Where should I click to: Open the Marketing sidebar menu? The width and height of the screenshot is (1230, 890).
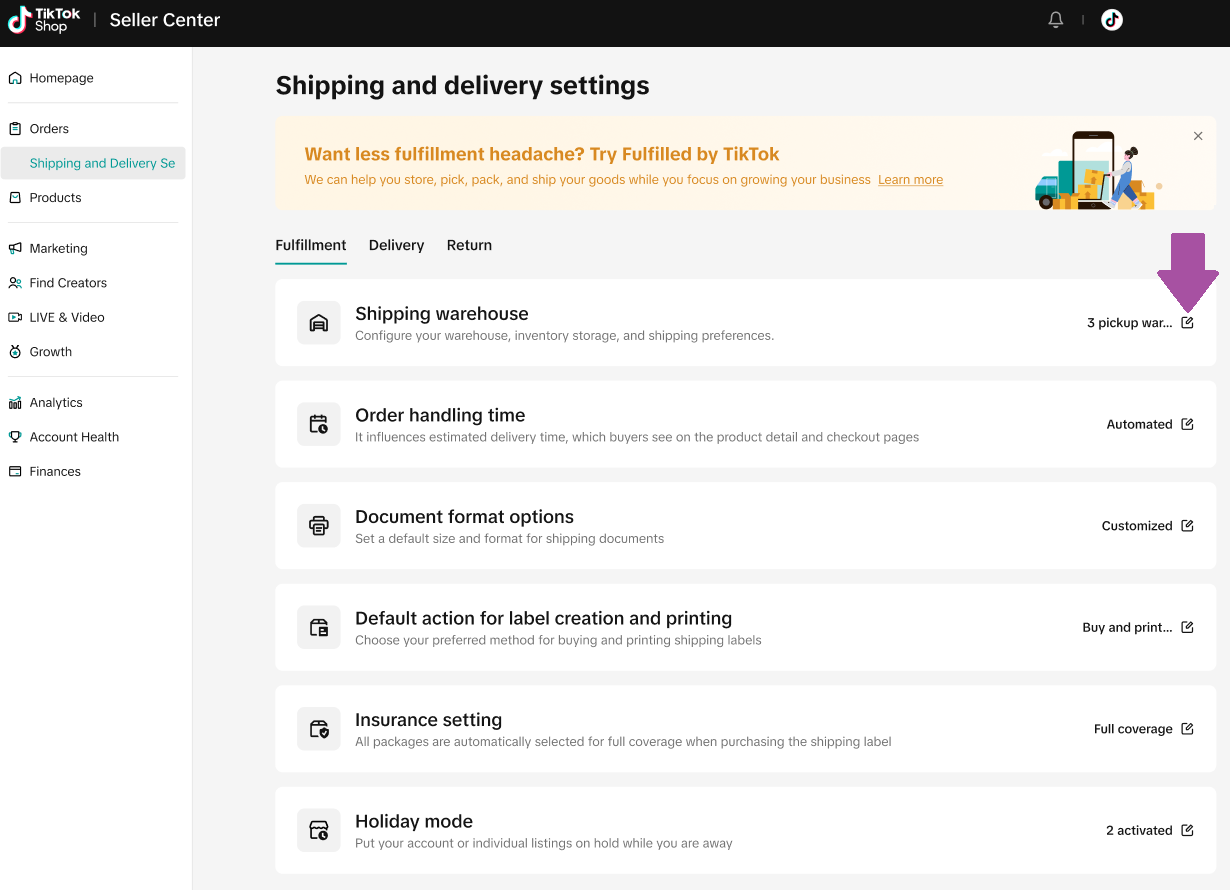pos(58,248)
